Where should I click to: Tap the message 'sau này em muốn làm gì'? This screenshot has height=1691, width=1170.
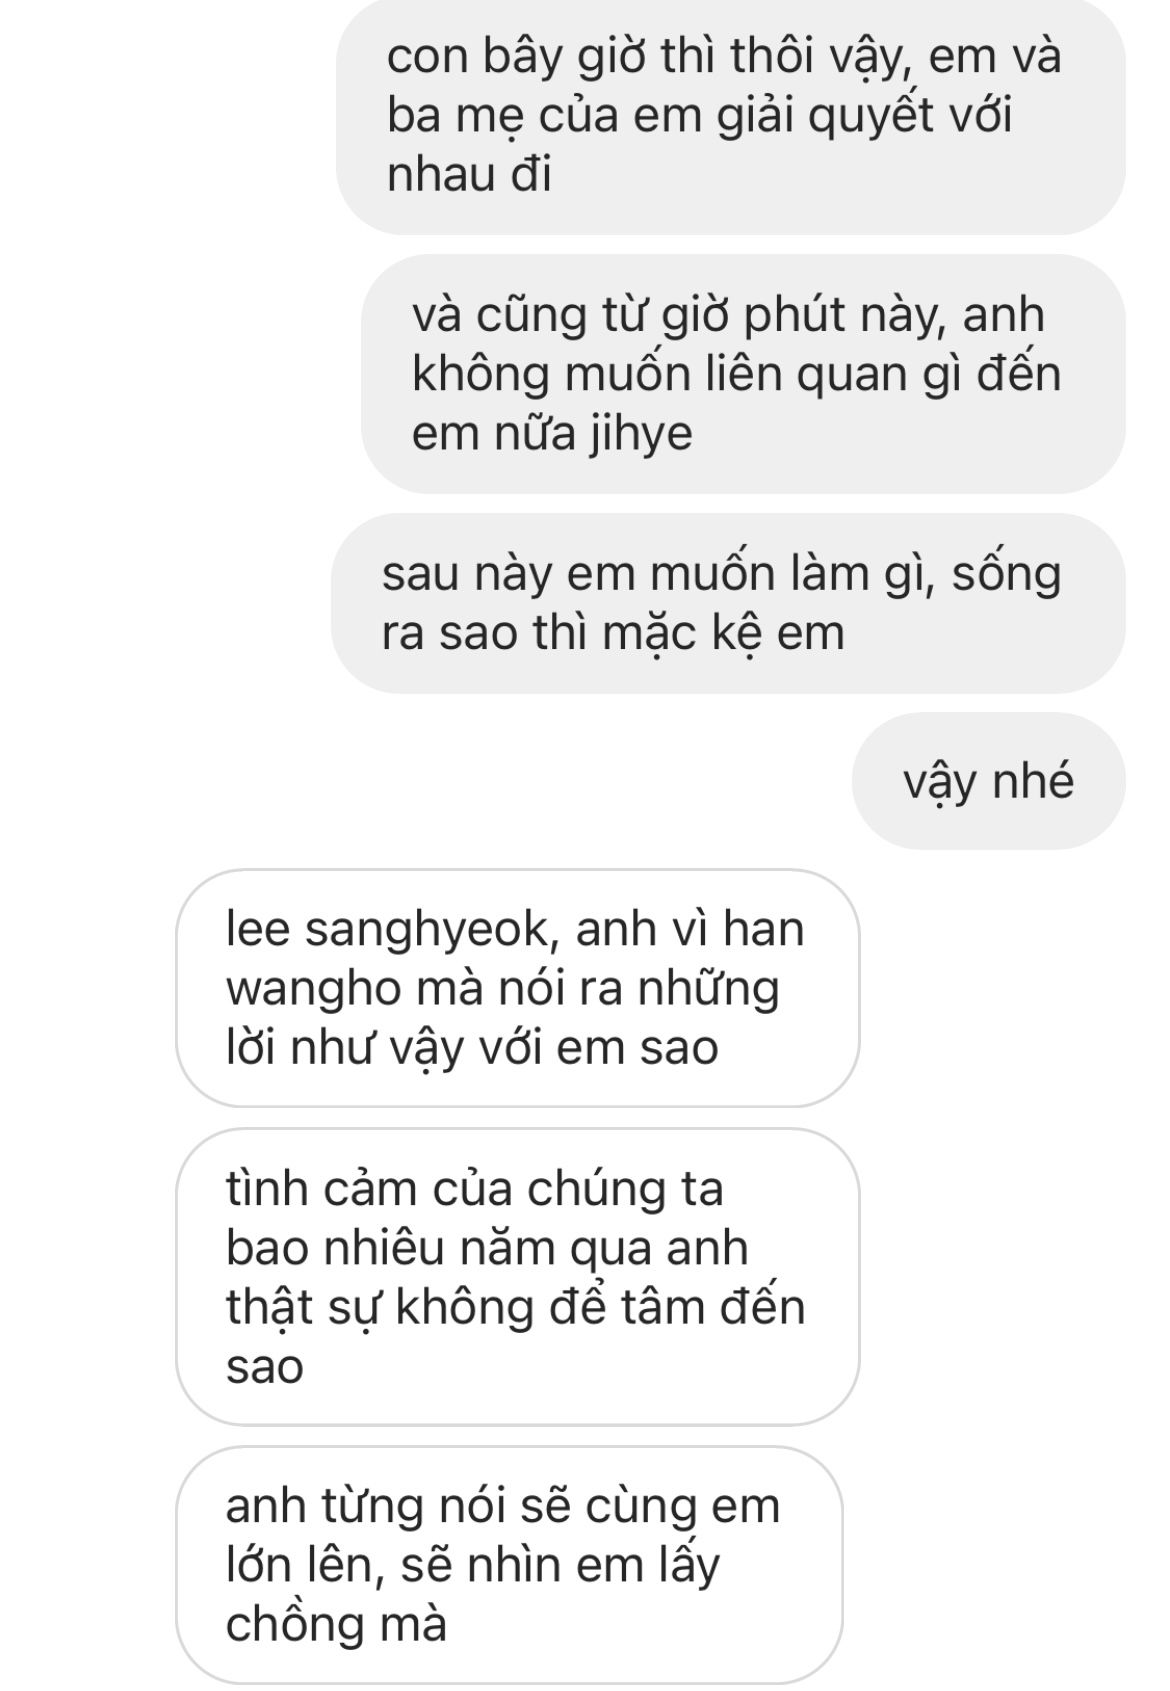coord(728,603)
